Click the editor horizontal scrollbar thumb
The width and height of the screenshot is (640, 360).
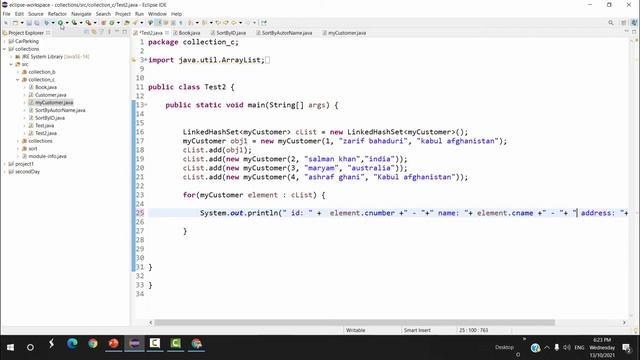click(x=354, y=322)
